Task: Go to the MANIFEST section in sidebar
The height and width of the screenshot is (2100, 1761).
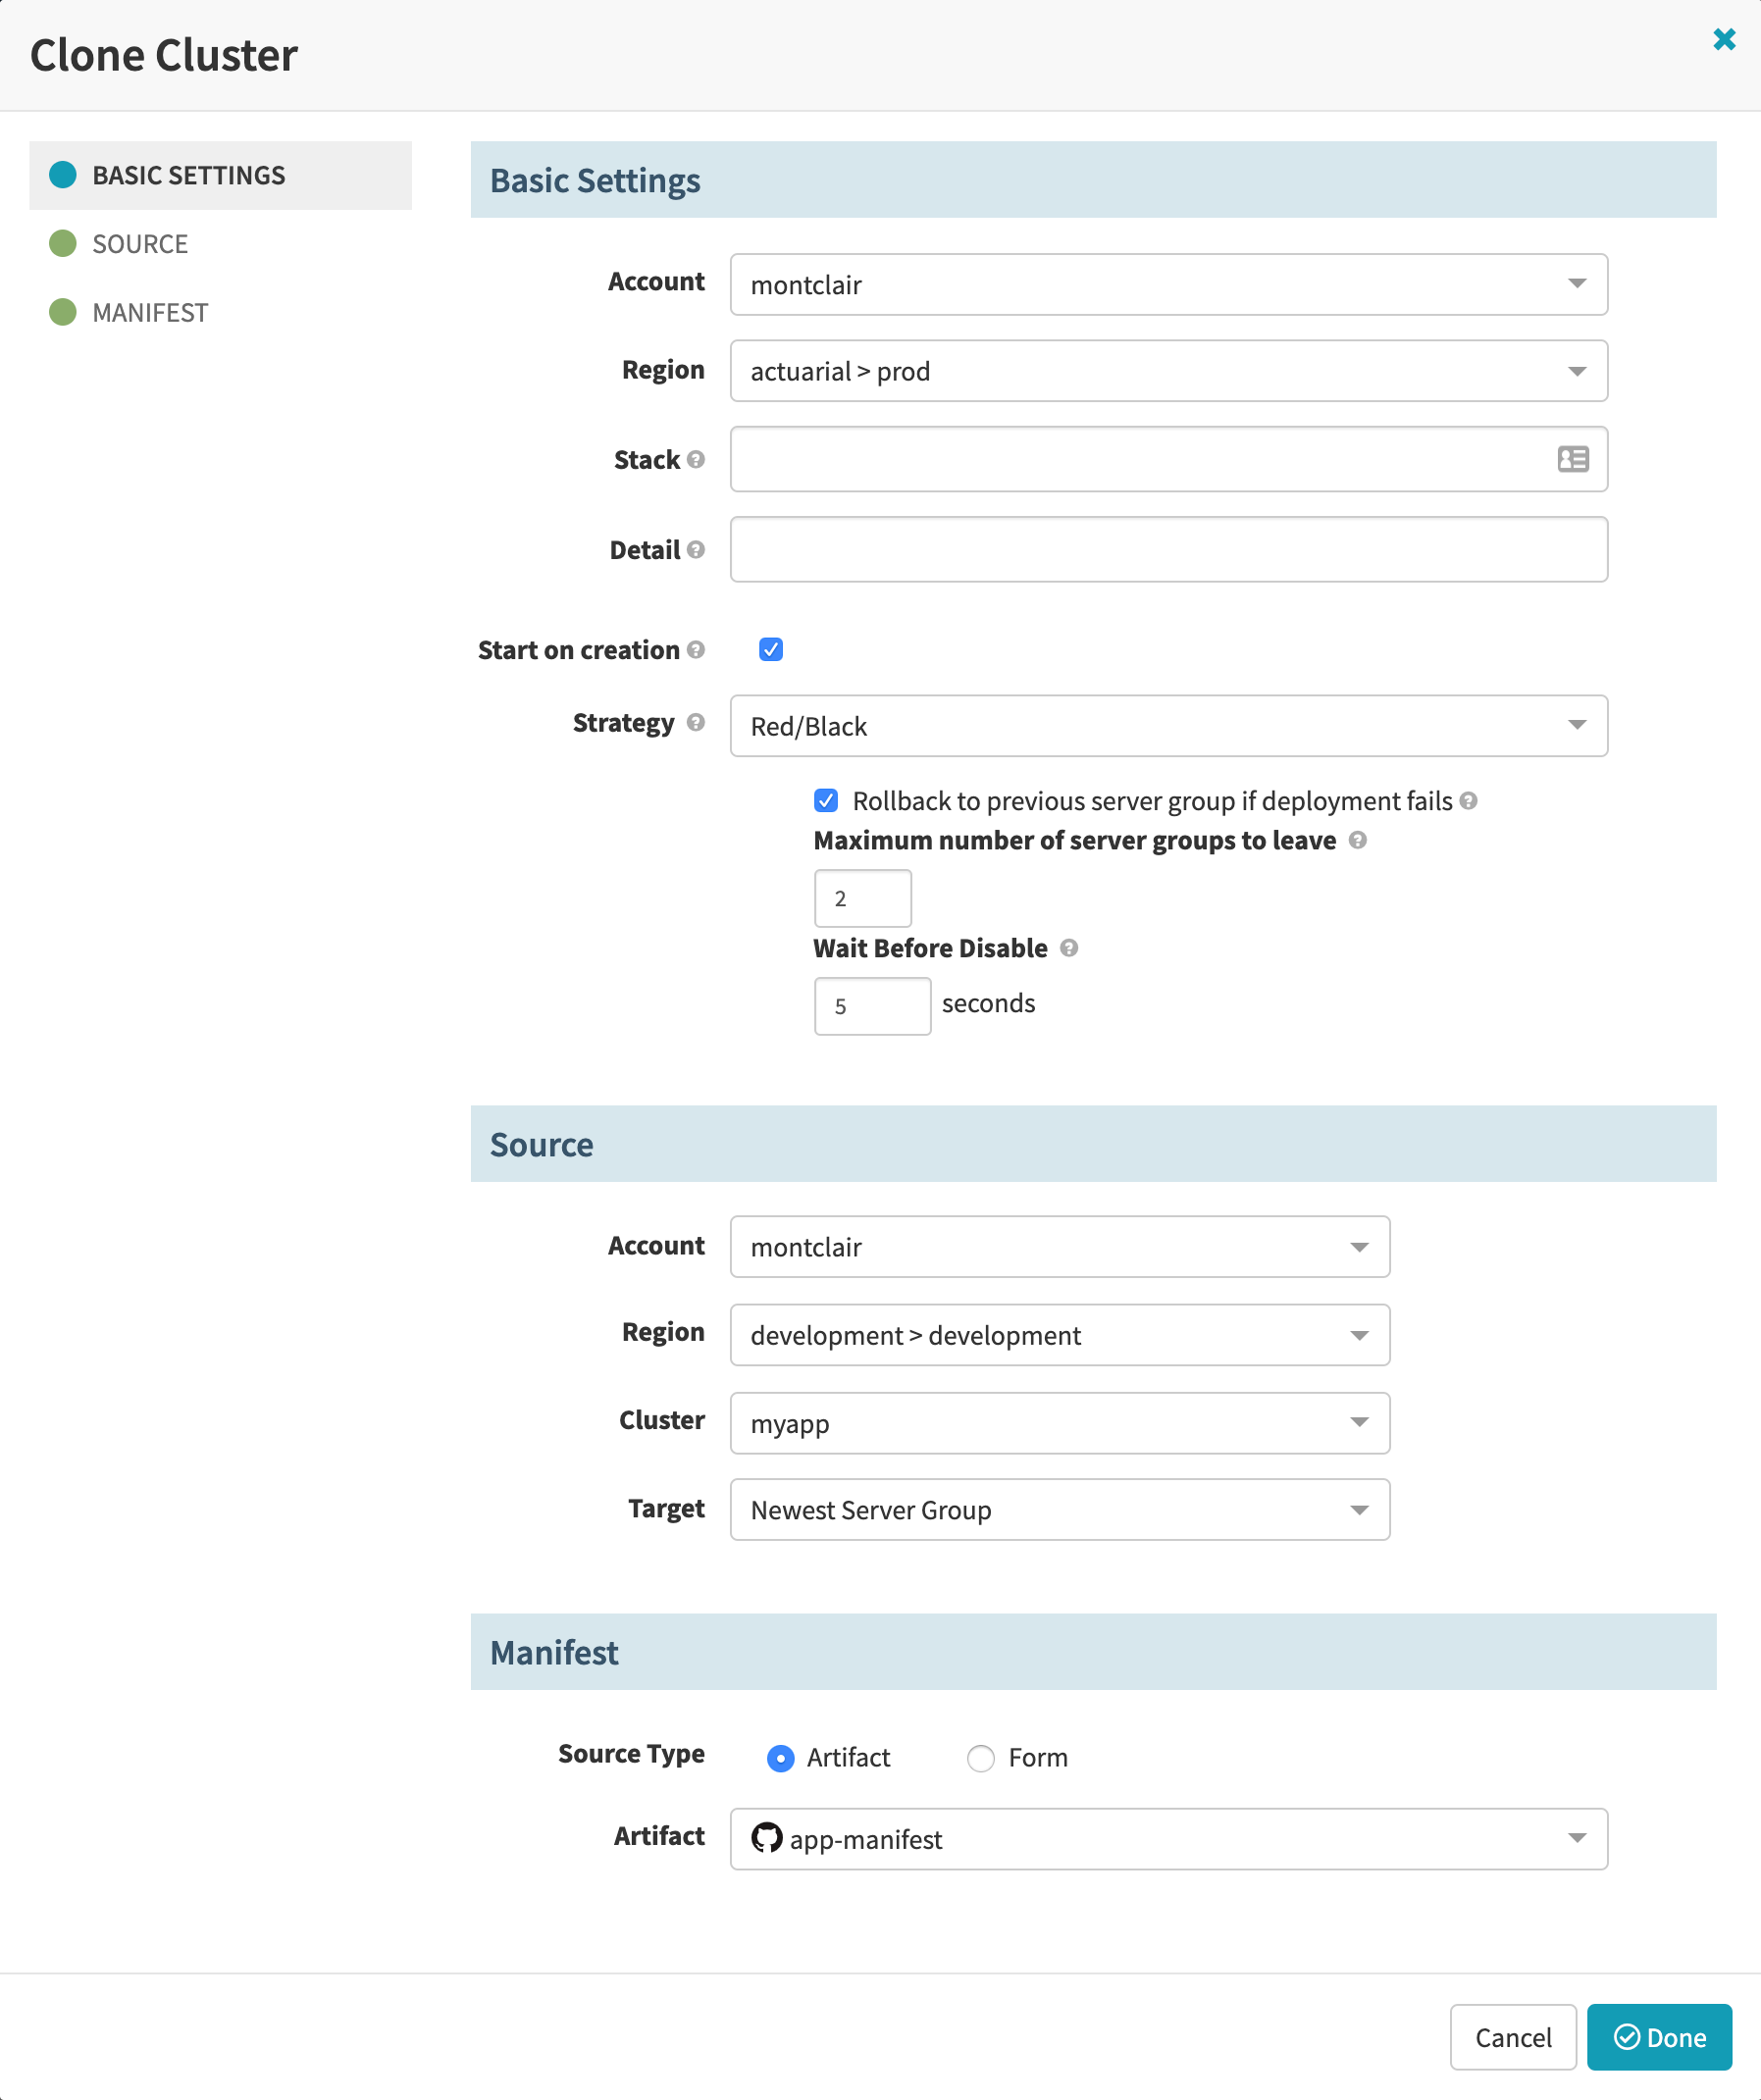Action: tap(150, 313)
